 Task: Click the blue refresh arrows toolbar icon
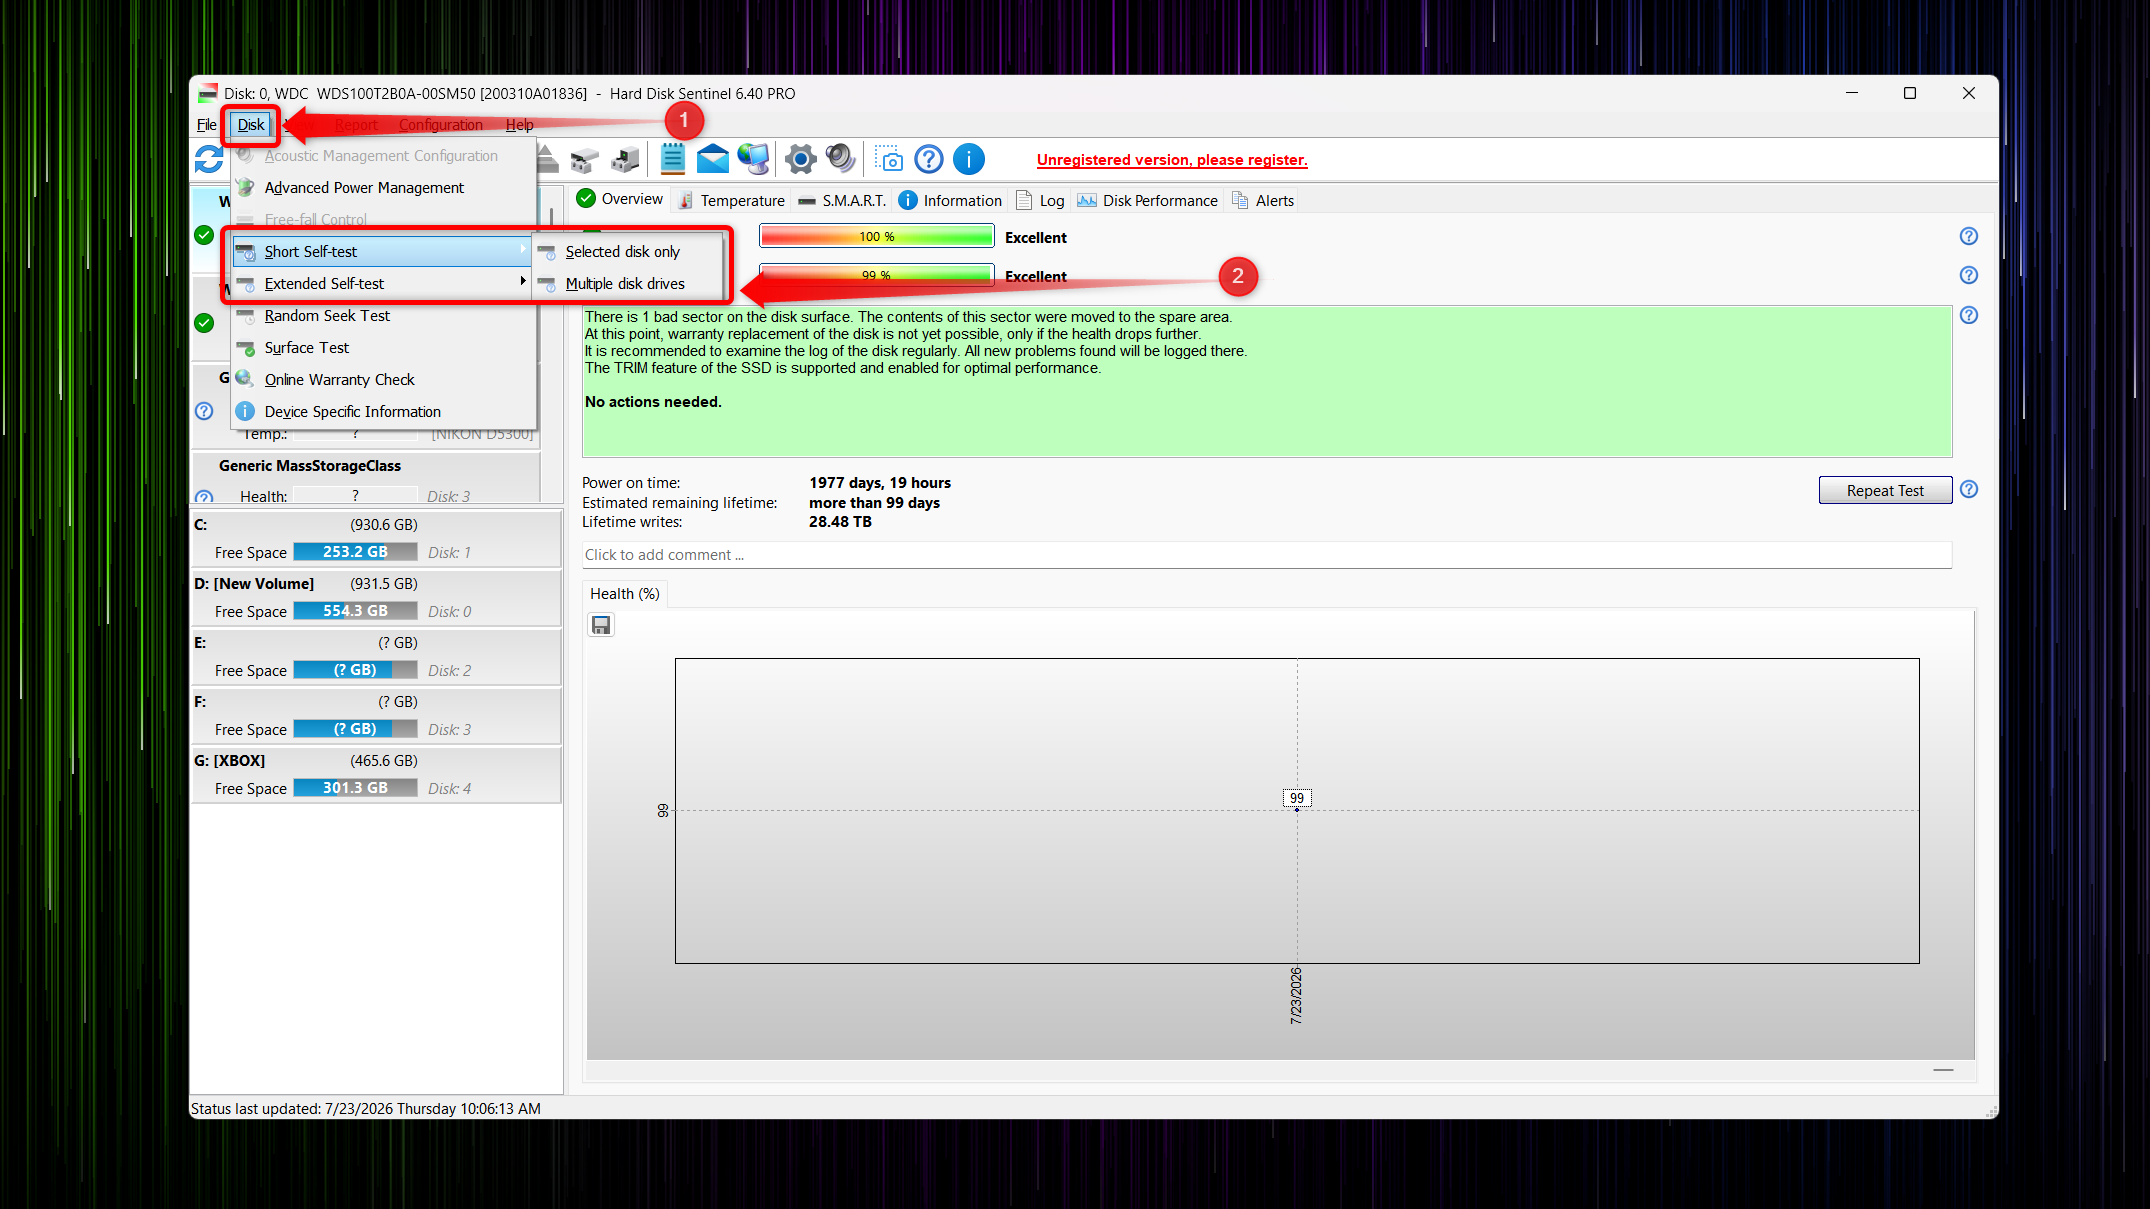[x=209, y=159]
